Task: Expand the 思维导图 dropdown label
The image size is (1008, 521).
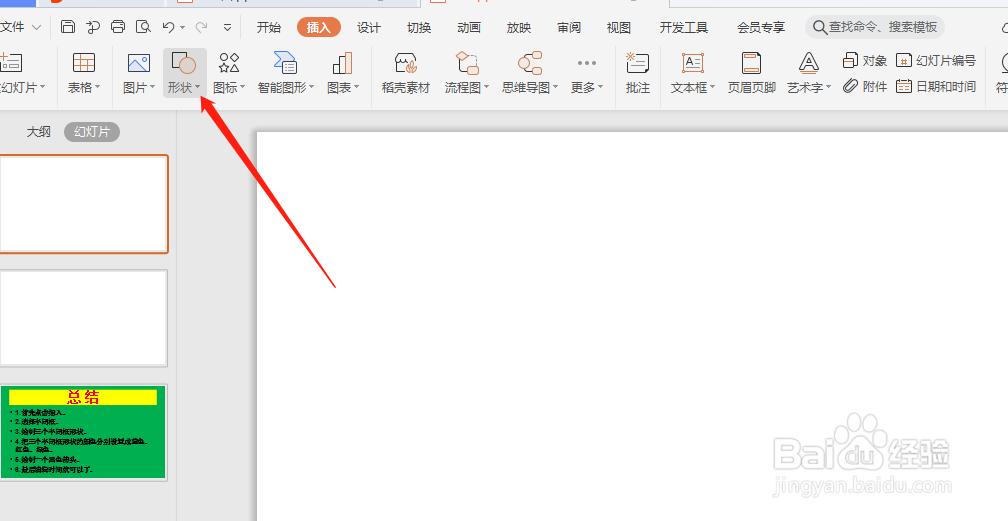Action: (x=530, y=87)
